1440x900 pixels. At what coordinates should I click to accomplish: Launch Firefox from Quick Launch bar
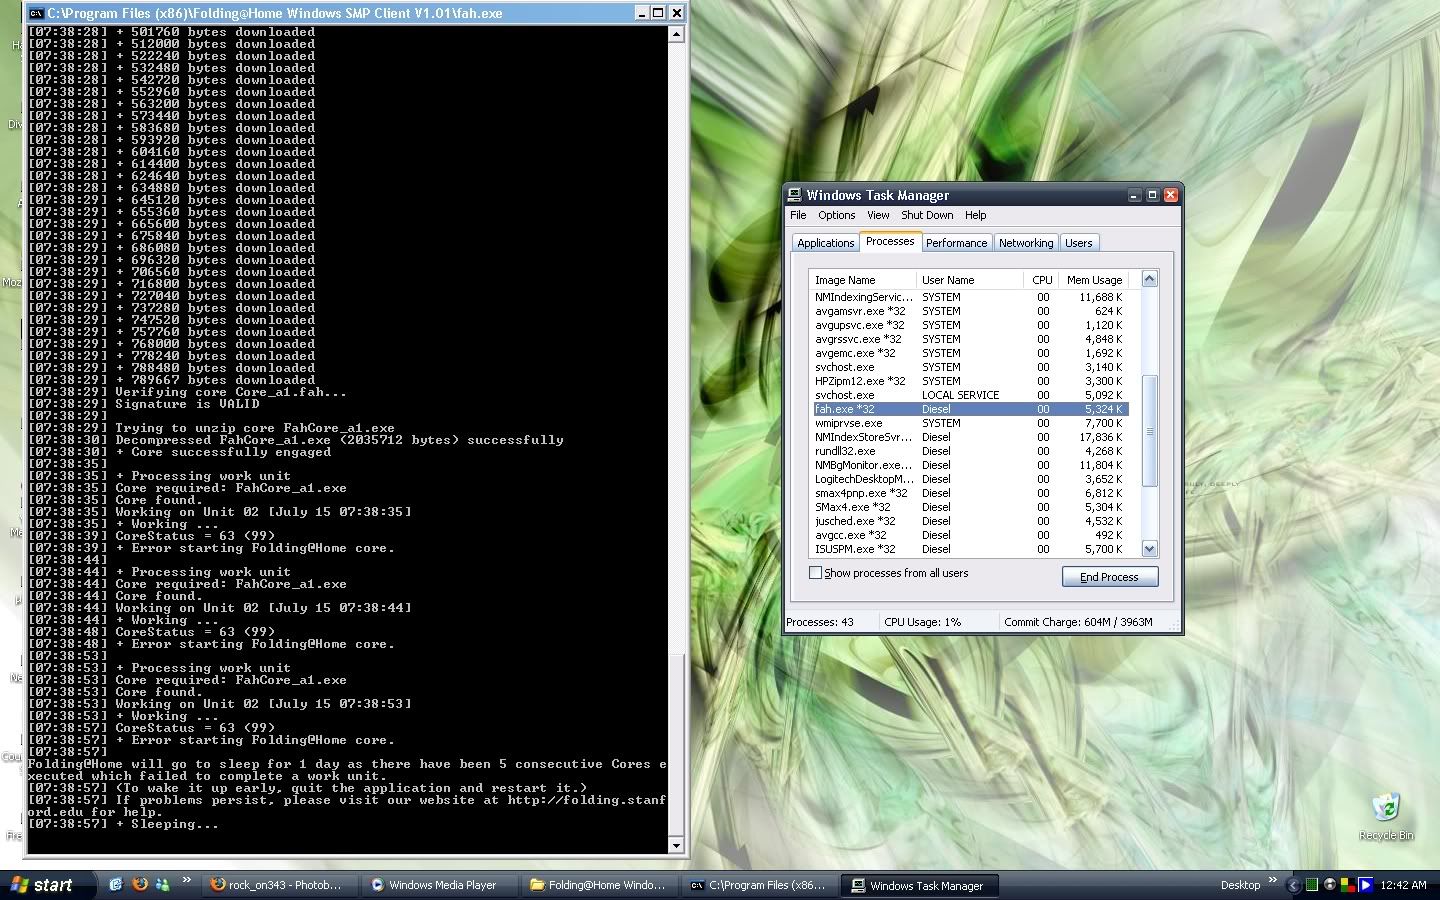point(140,885)
